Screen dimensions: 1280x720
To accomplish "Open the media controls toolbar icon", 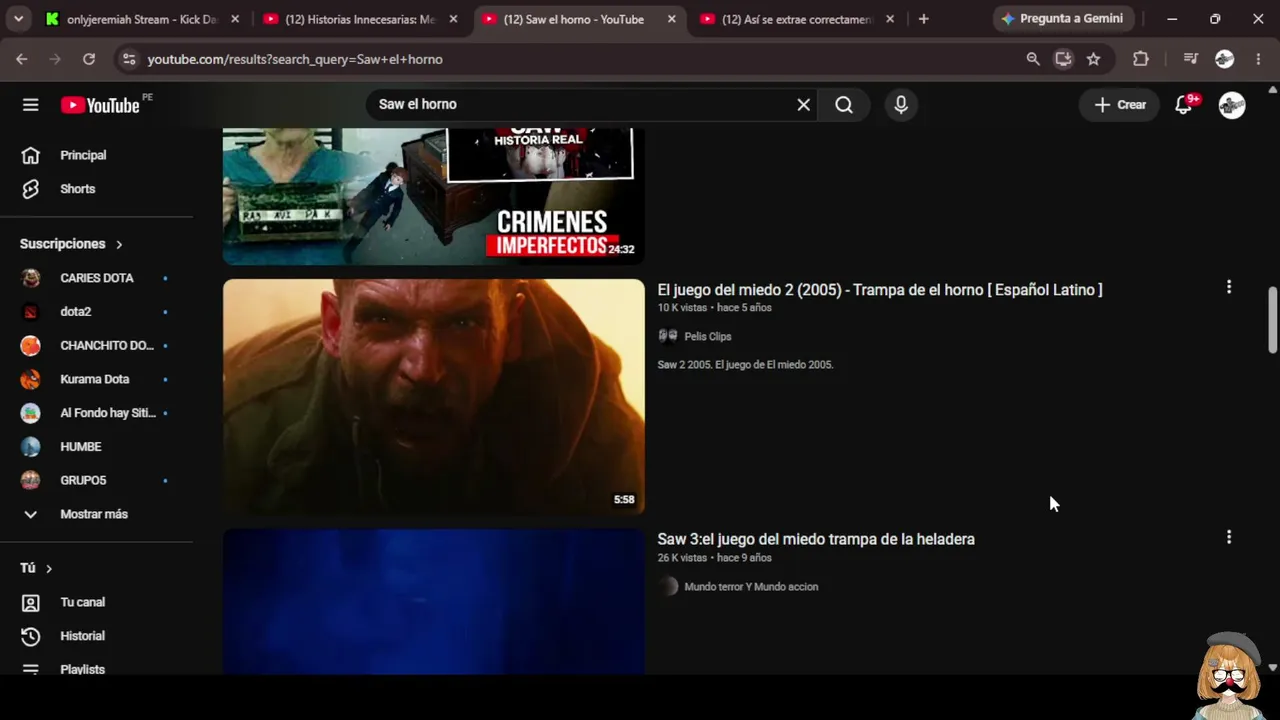I will (x=1190, y=59).
